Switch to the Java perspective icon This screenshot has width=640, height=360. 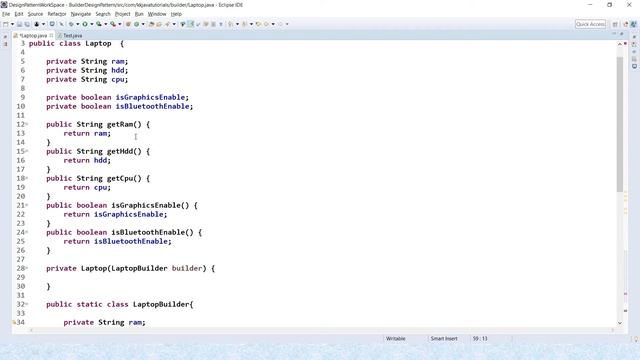click(633, 24)
